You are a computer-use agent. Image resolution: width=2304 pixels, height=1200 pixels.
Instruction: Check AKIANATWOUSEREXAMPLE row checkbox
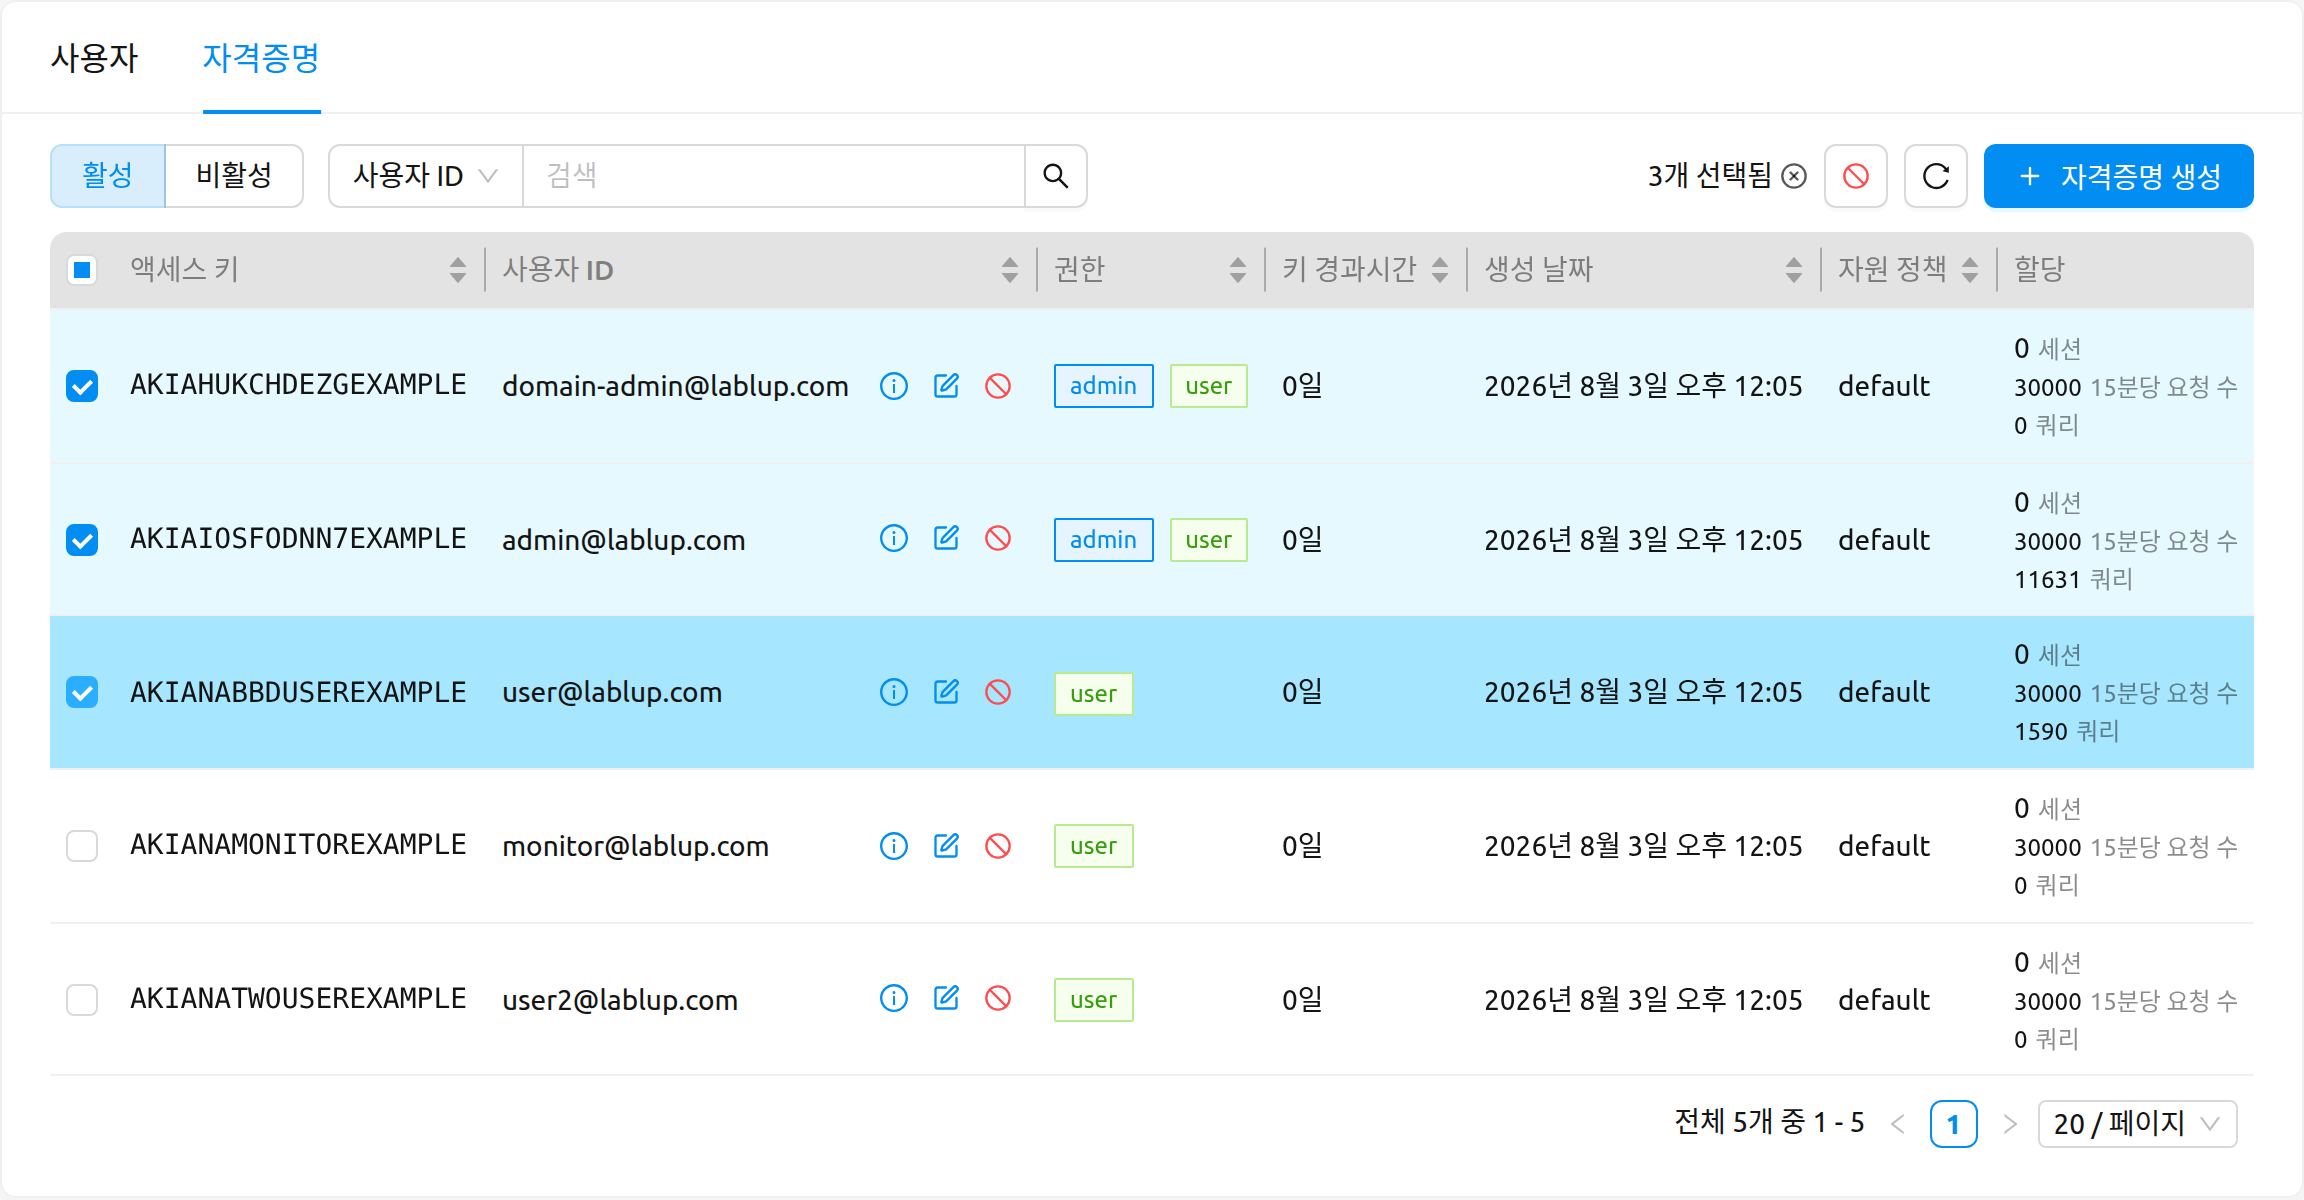point(82,1000)
